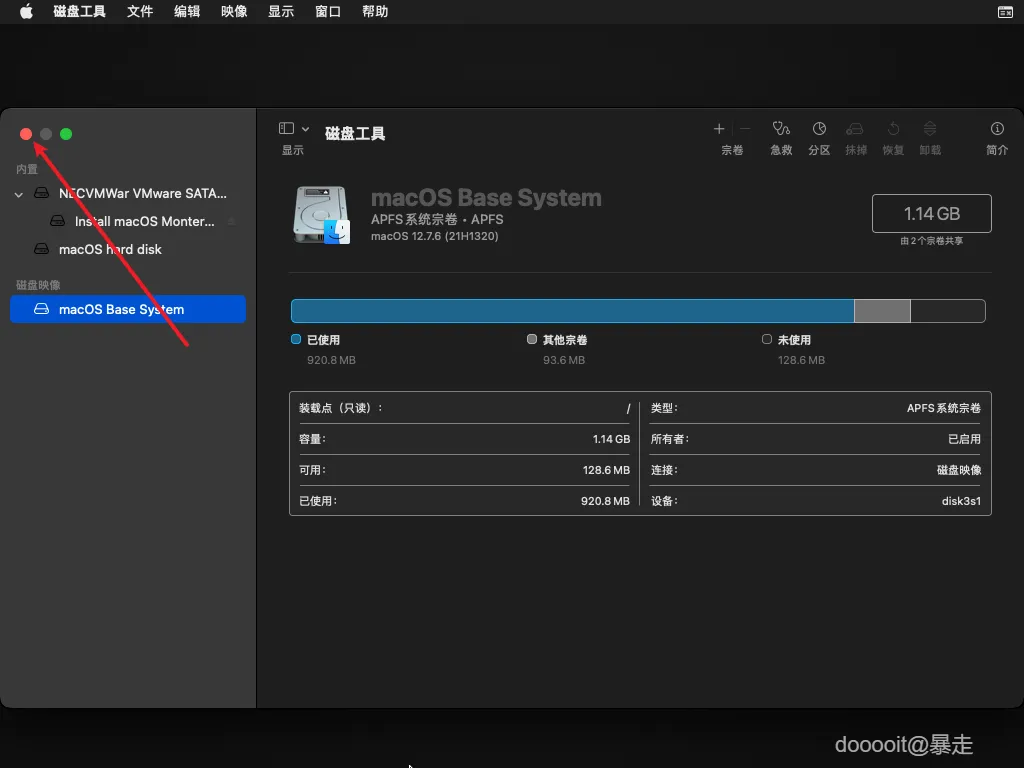Click the 未使用 legend swatch
The width and height of the screenshot is (1024, 768).
(x=767, y=339)
